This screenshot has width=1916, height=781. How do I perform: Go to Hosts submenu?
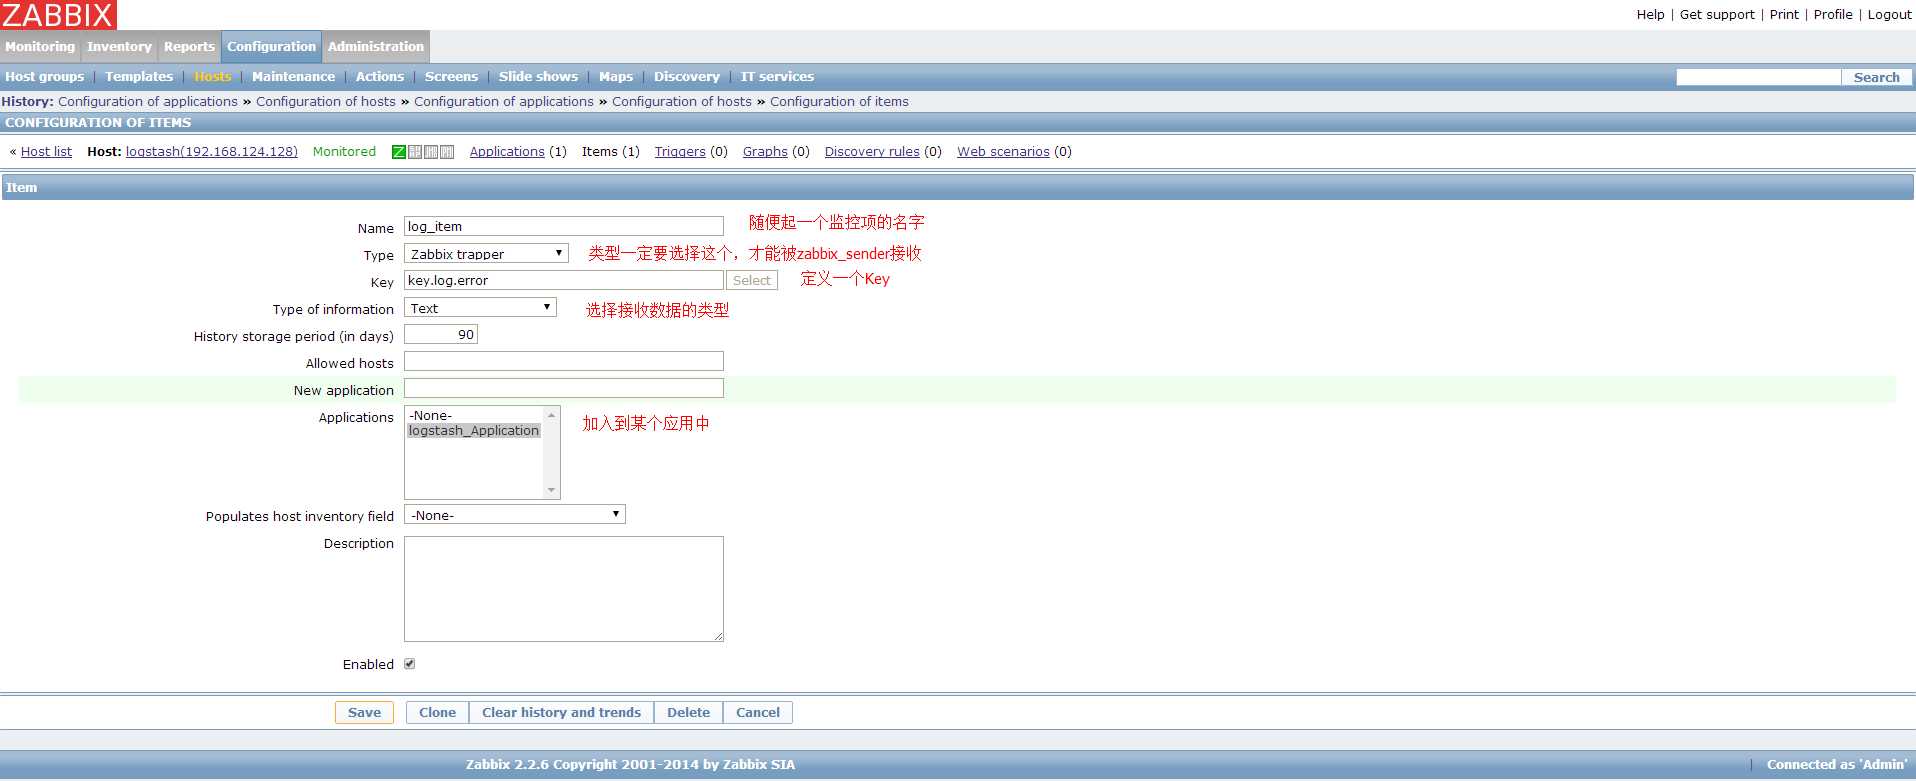[x=212, y=76]
